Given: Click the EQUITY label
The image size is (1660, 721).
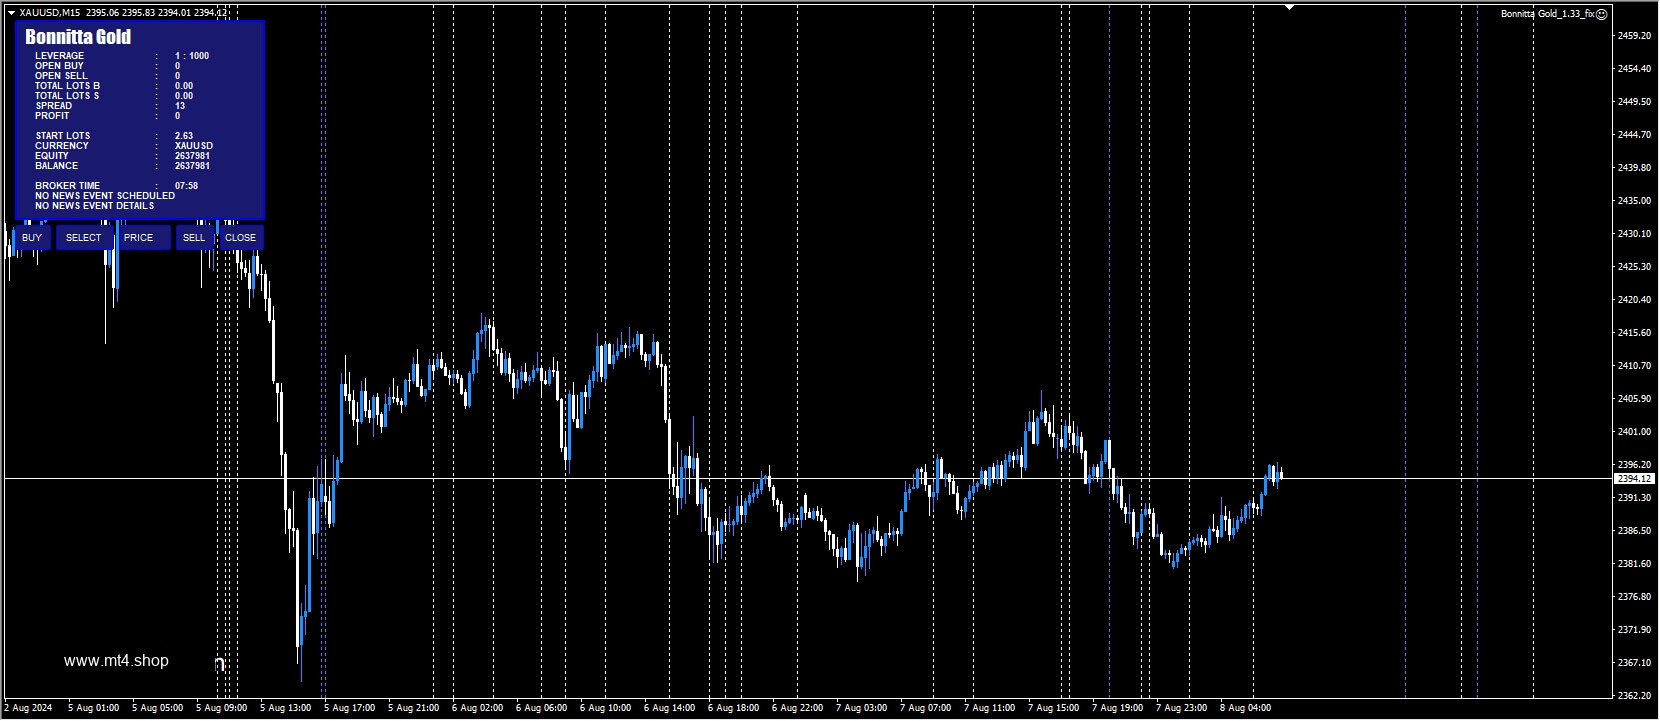Looking at the screenshot, I should point(52,156).
